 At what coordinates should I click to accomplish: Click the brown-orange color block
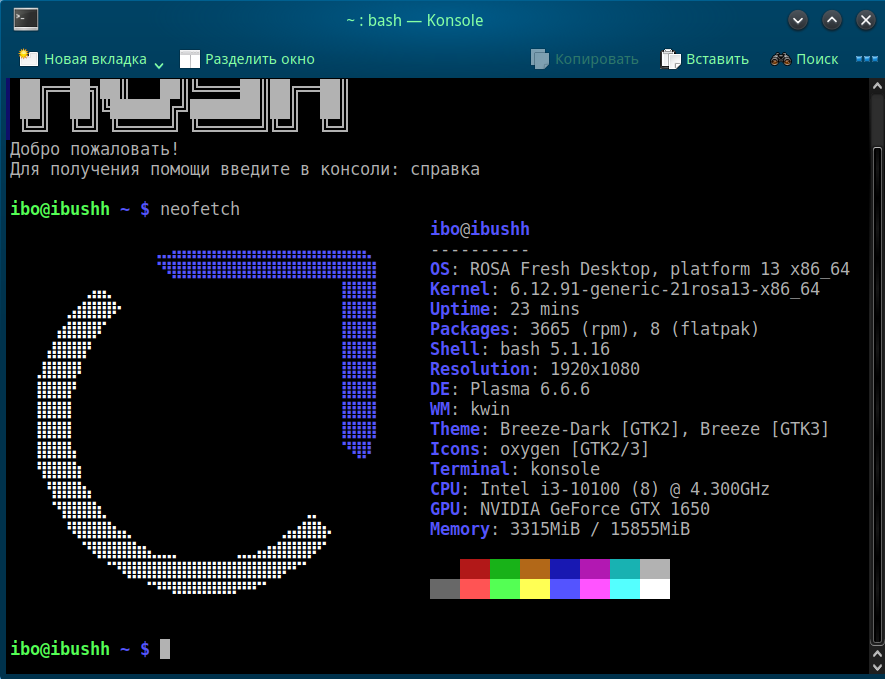[x=534, y=569]
